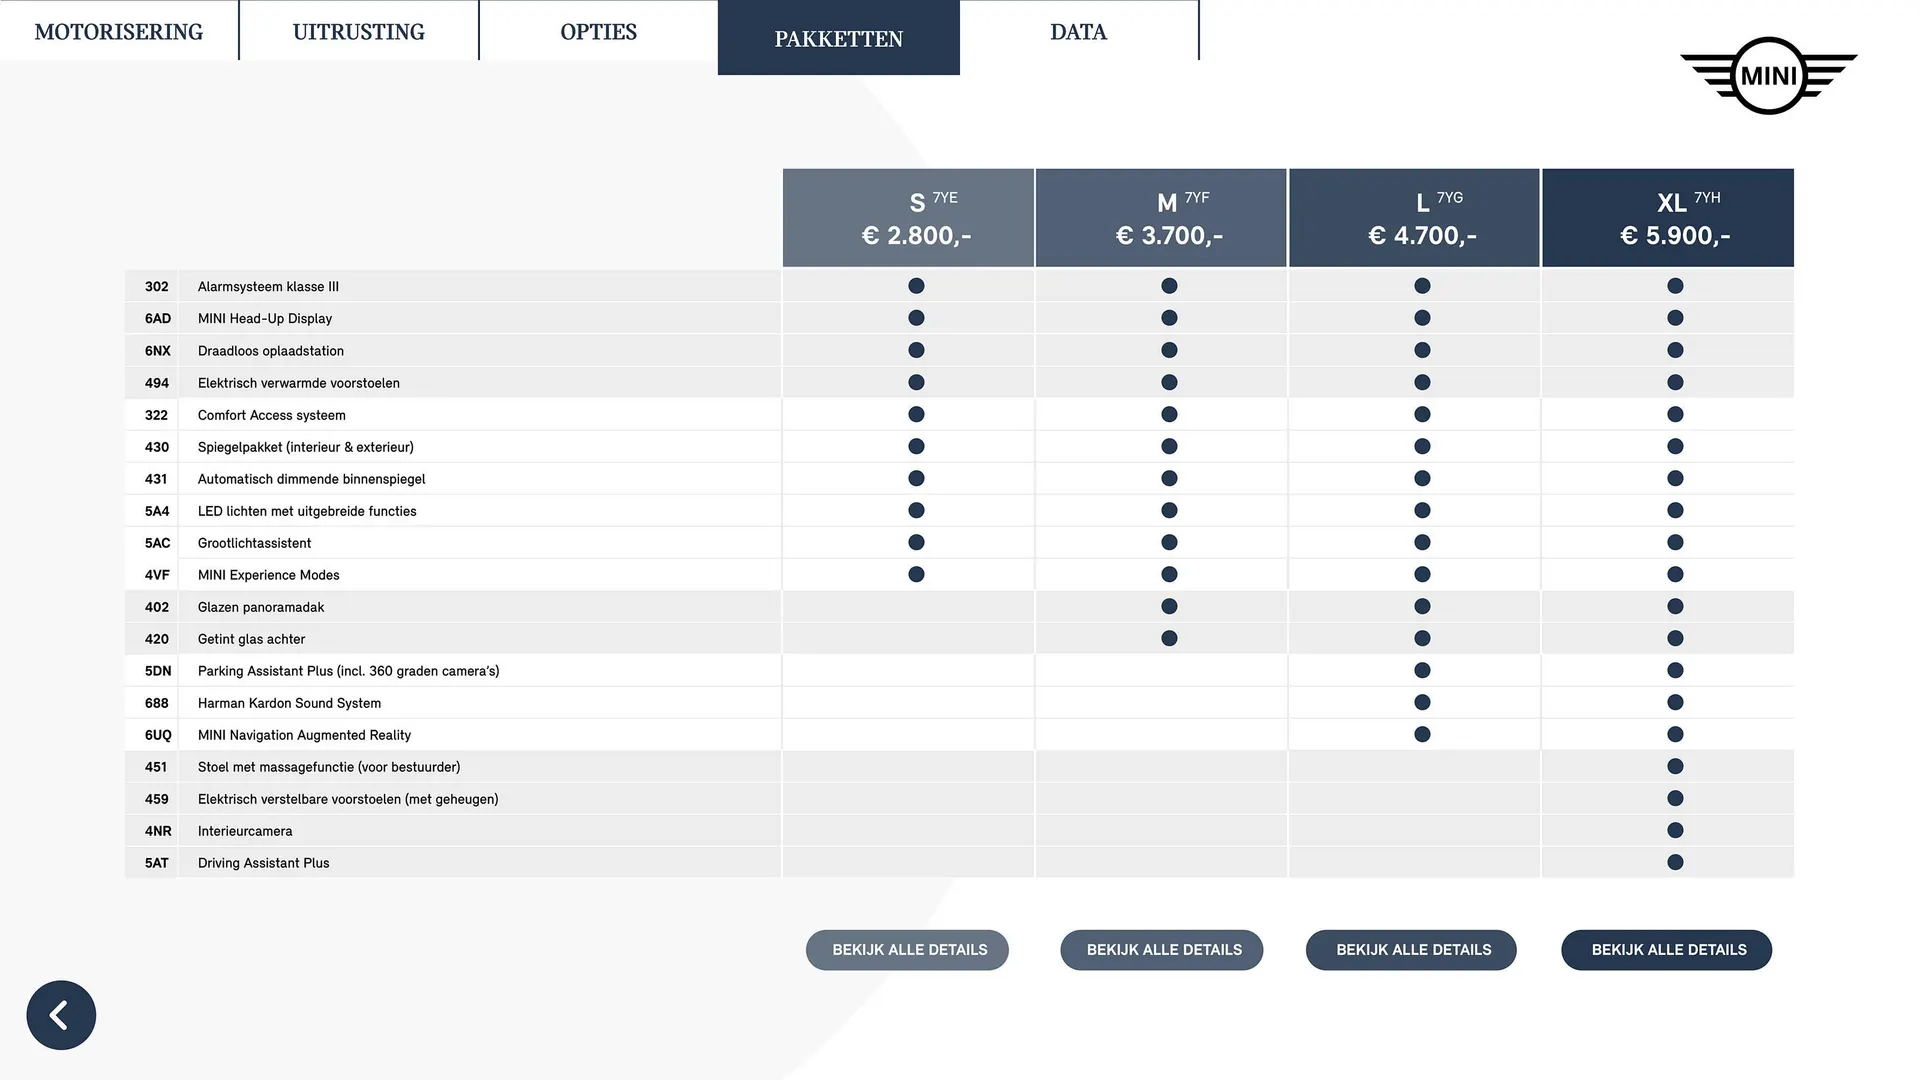1920x1080 pixels.
Task: Open the Opties tab
Action: point(598,32)
